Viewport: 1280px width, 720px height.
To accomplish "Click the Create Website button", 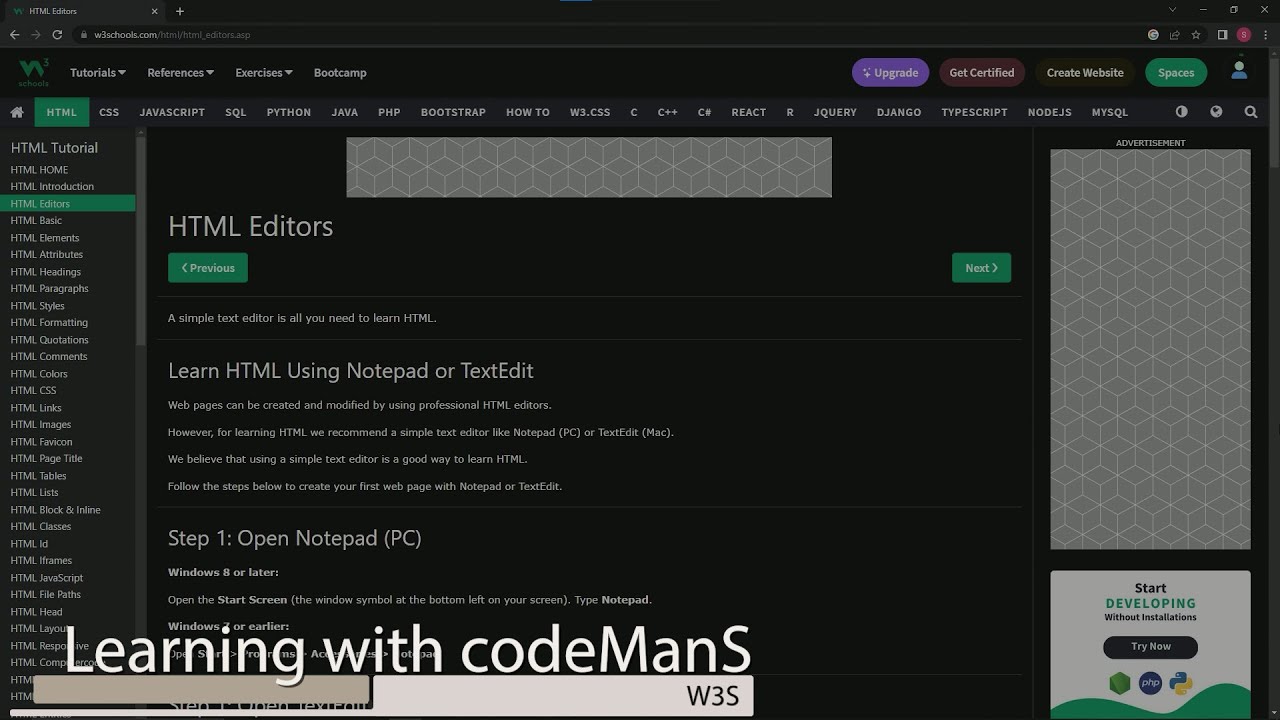I will click(x=1085, y=72).
